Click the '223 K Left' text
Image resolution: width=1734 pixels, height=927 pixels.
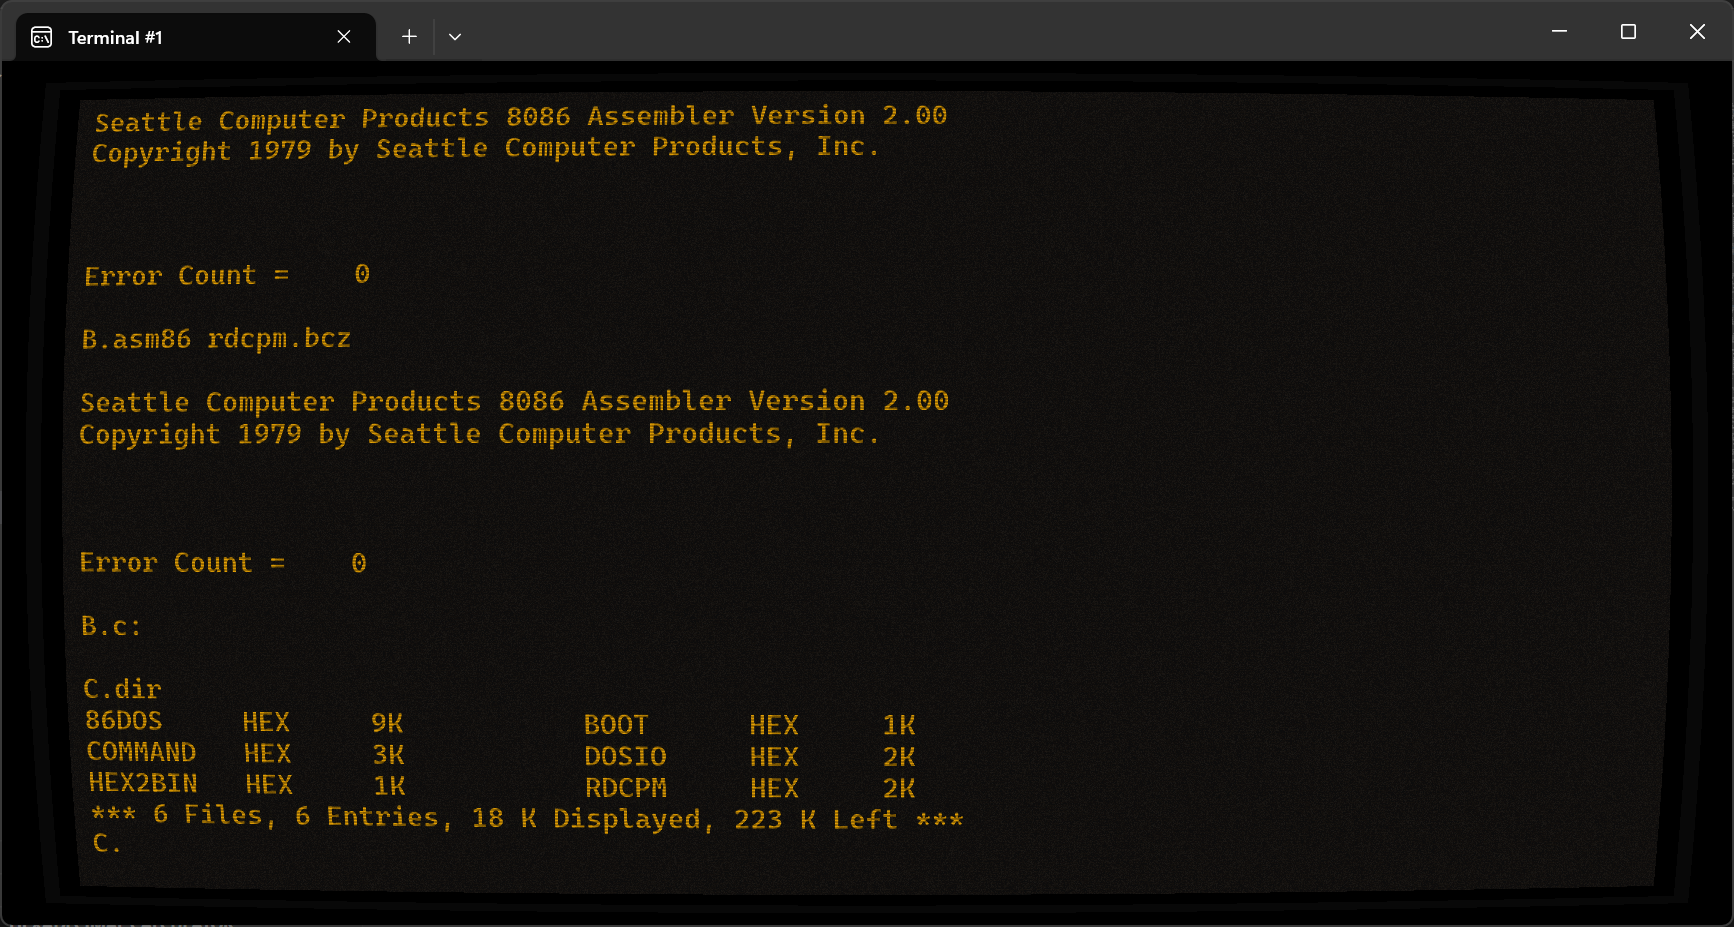pyautogui.click(x=815, y=820)
